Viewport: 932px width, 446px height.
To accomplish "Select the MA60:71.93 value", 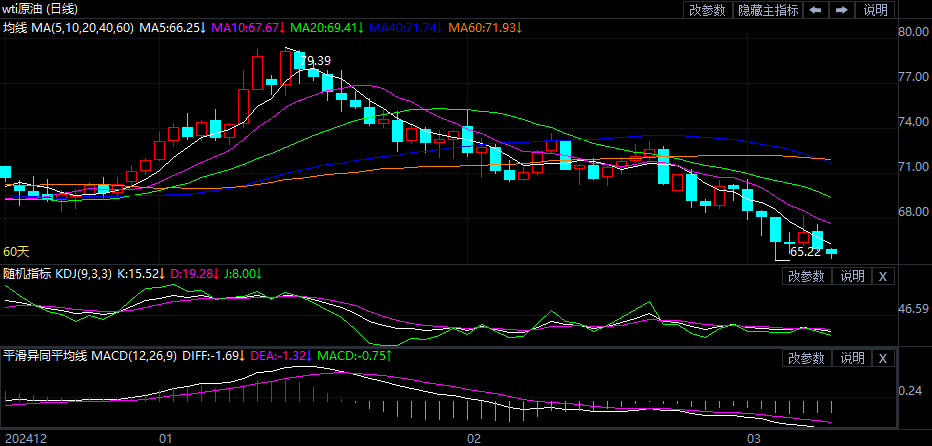I will pyautogui.click(x=485, y=27).
